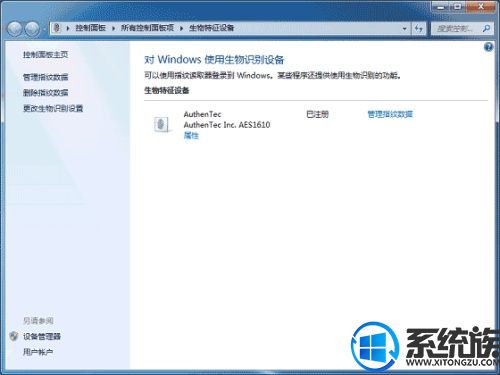Viewport: 500px width, 375px height.
Task: Click the shield icon beside 设备管理器
Action: [x=14, y=336]
